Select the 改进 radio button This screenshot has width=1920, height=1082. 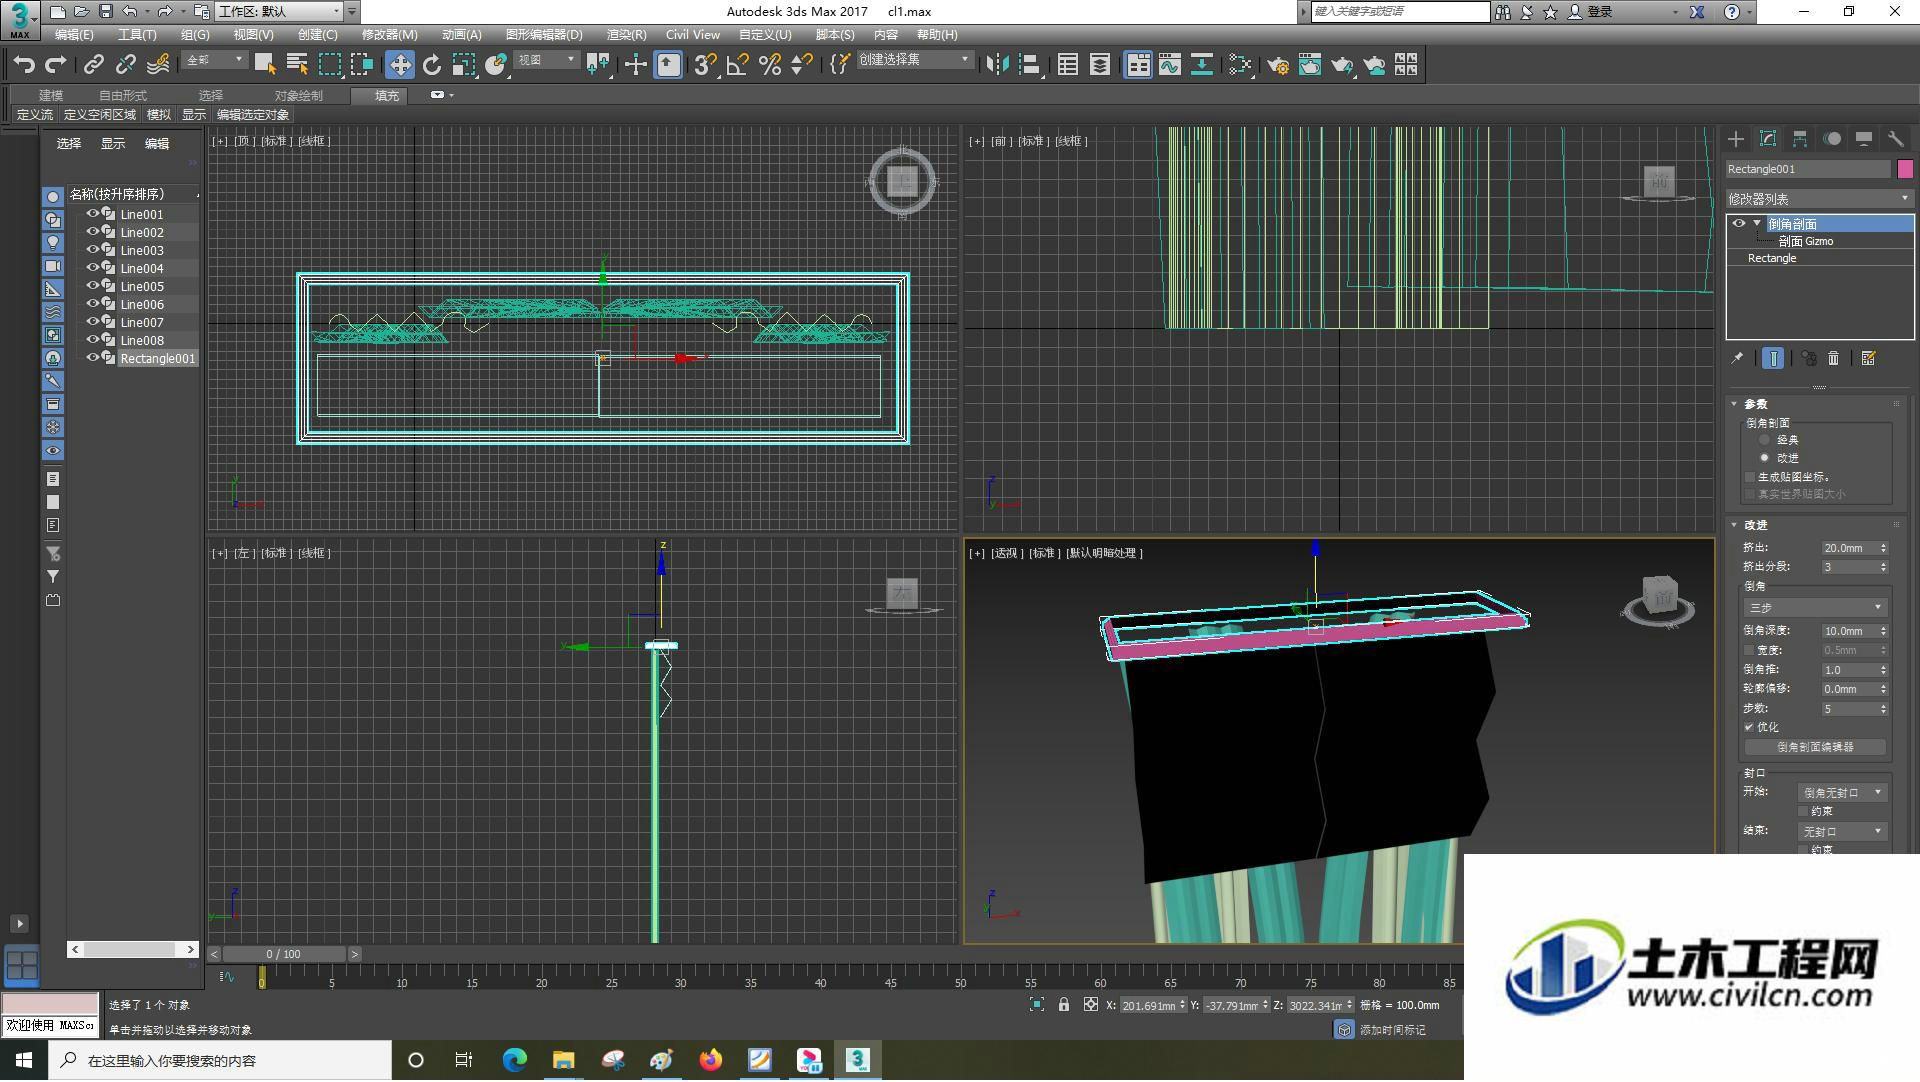(1765, 458)
